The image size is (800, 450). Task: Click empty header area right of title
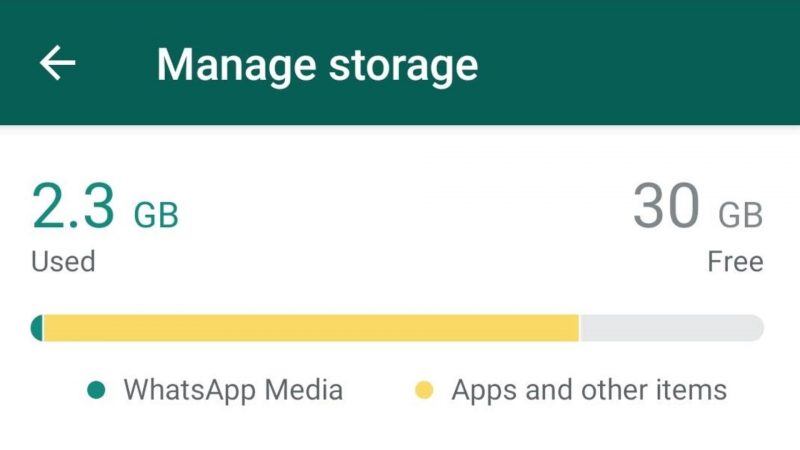[x=640, y=63]
